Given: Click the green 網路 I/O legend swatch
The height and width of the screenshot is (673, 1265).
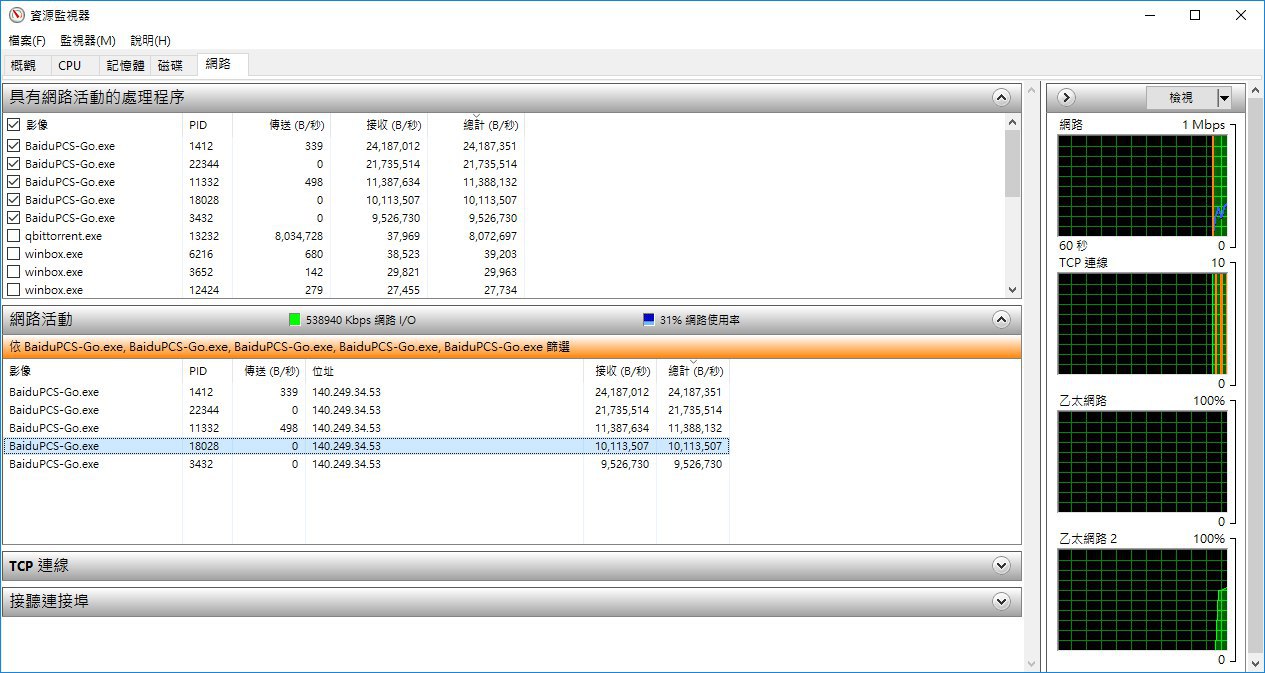Looking at the screenshot, I should pyautogui.click(x=294, y=320).
